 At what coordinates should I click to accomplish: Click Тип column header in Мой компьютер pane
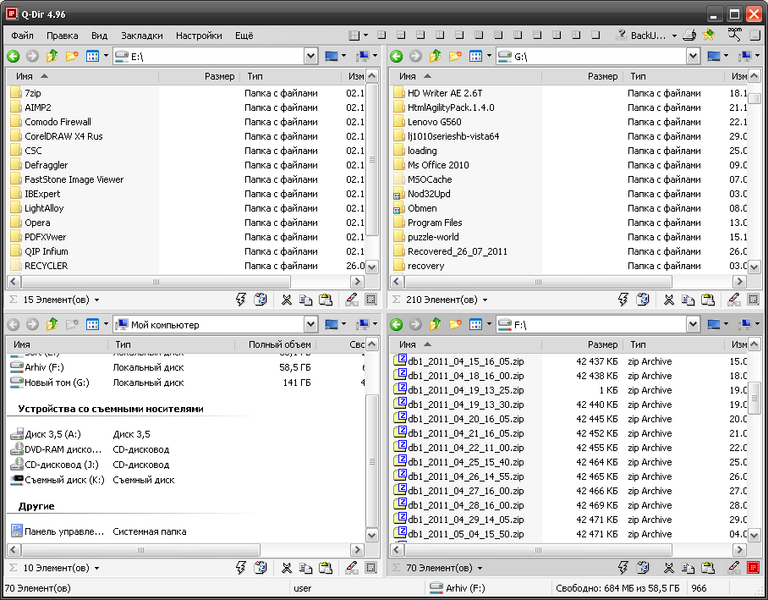point(170,344)
